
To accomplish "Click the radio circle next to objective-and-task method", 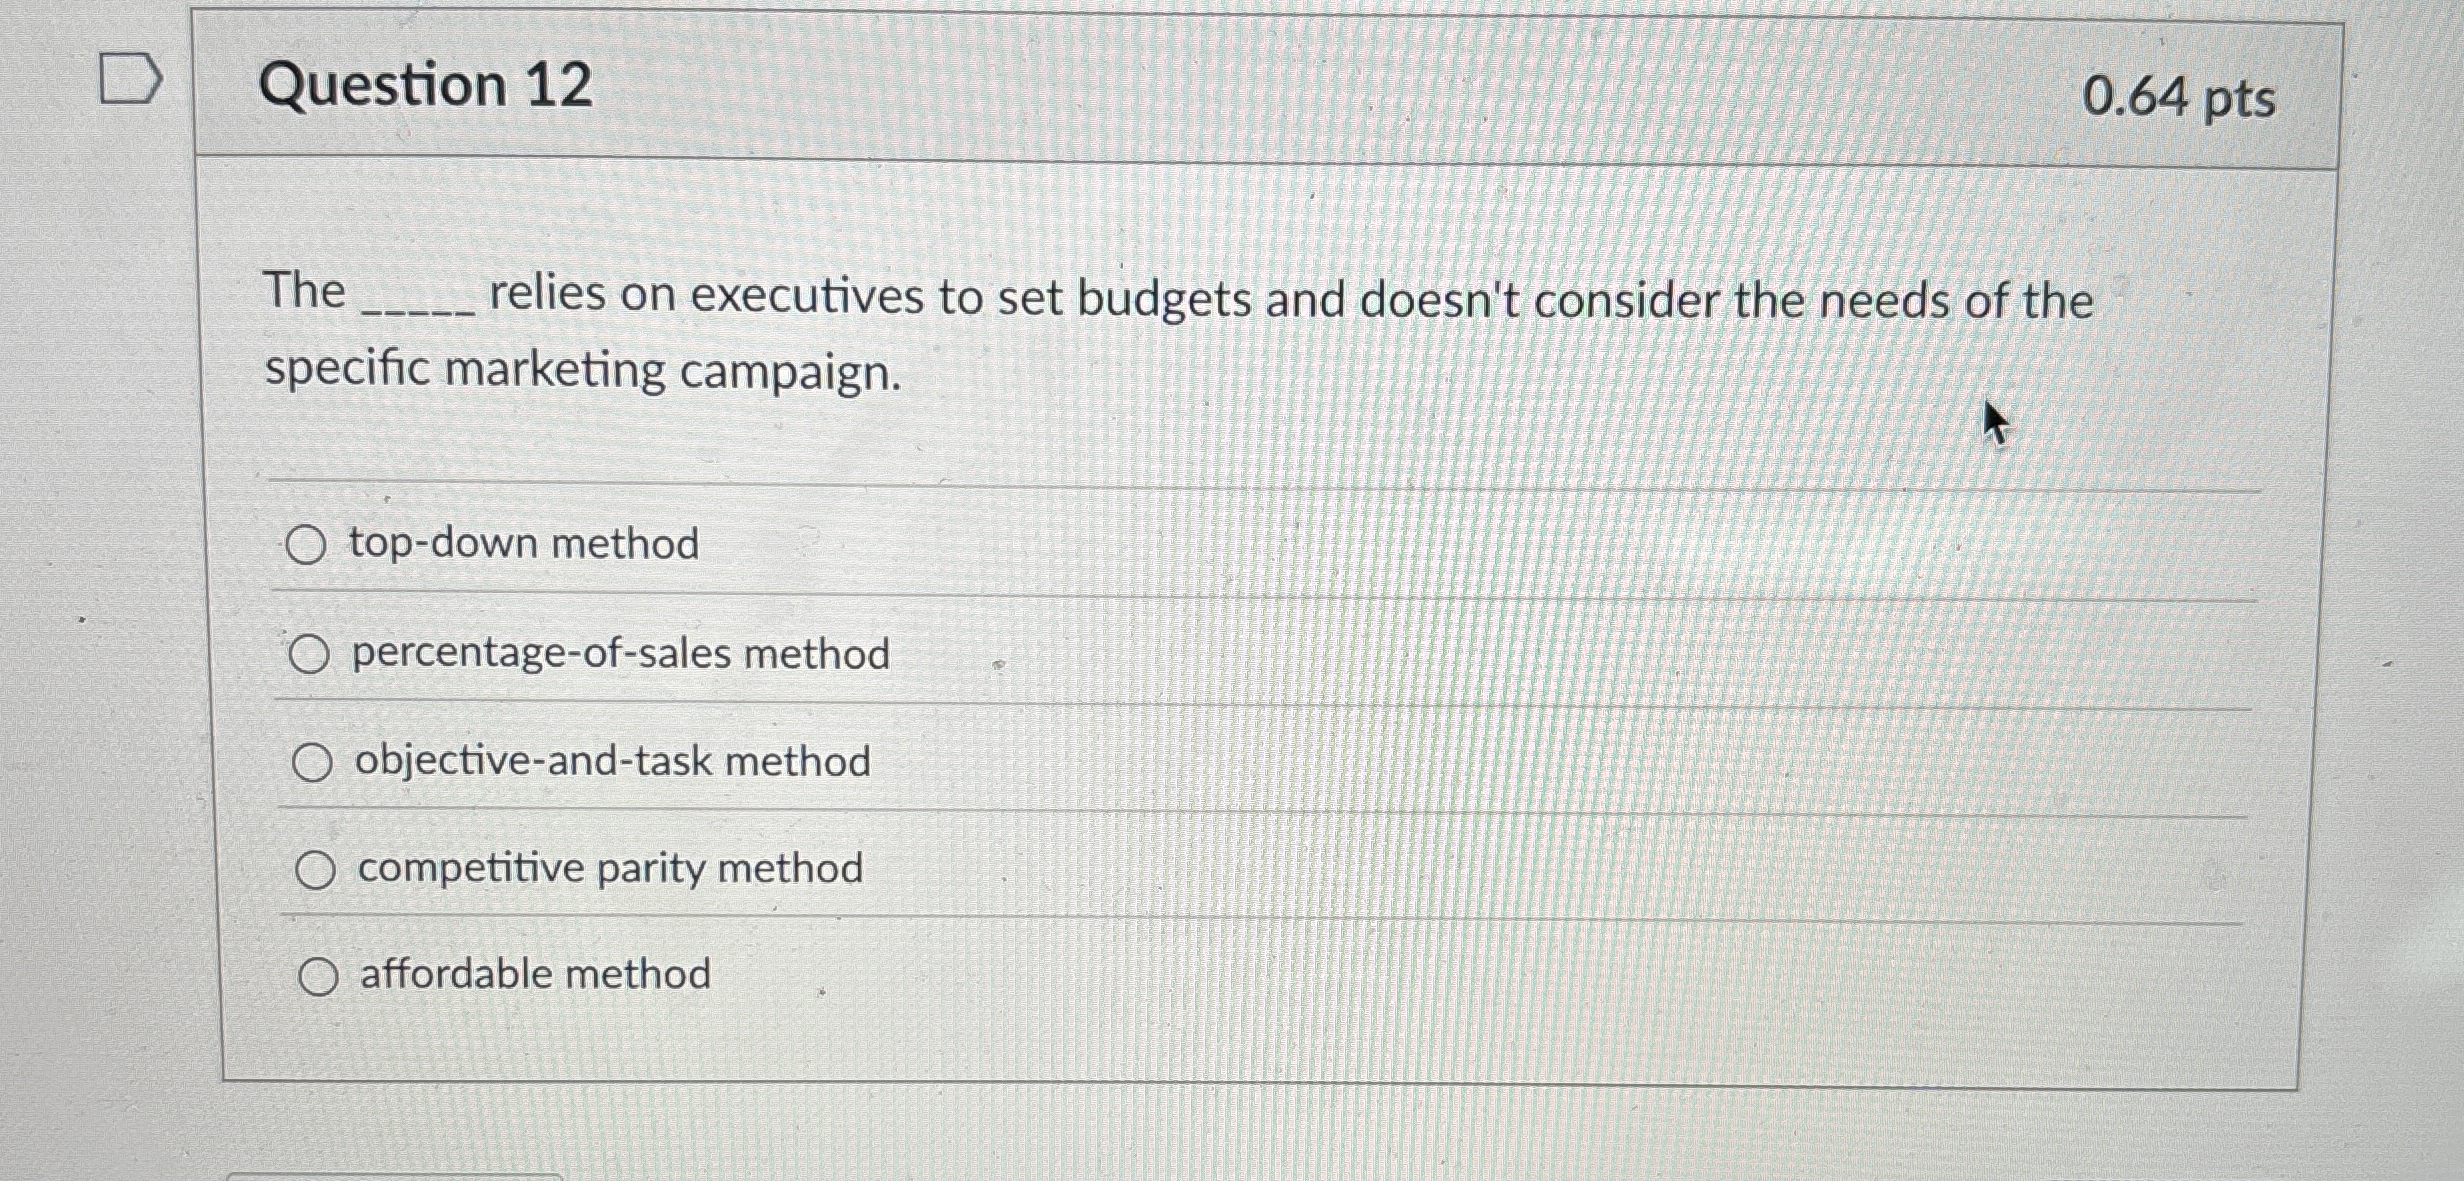I will 316,764.
